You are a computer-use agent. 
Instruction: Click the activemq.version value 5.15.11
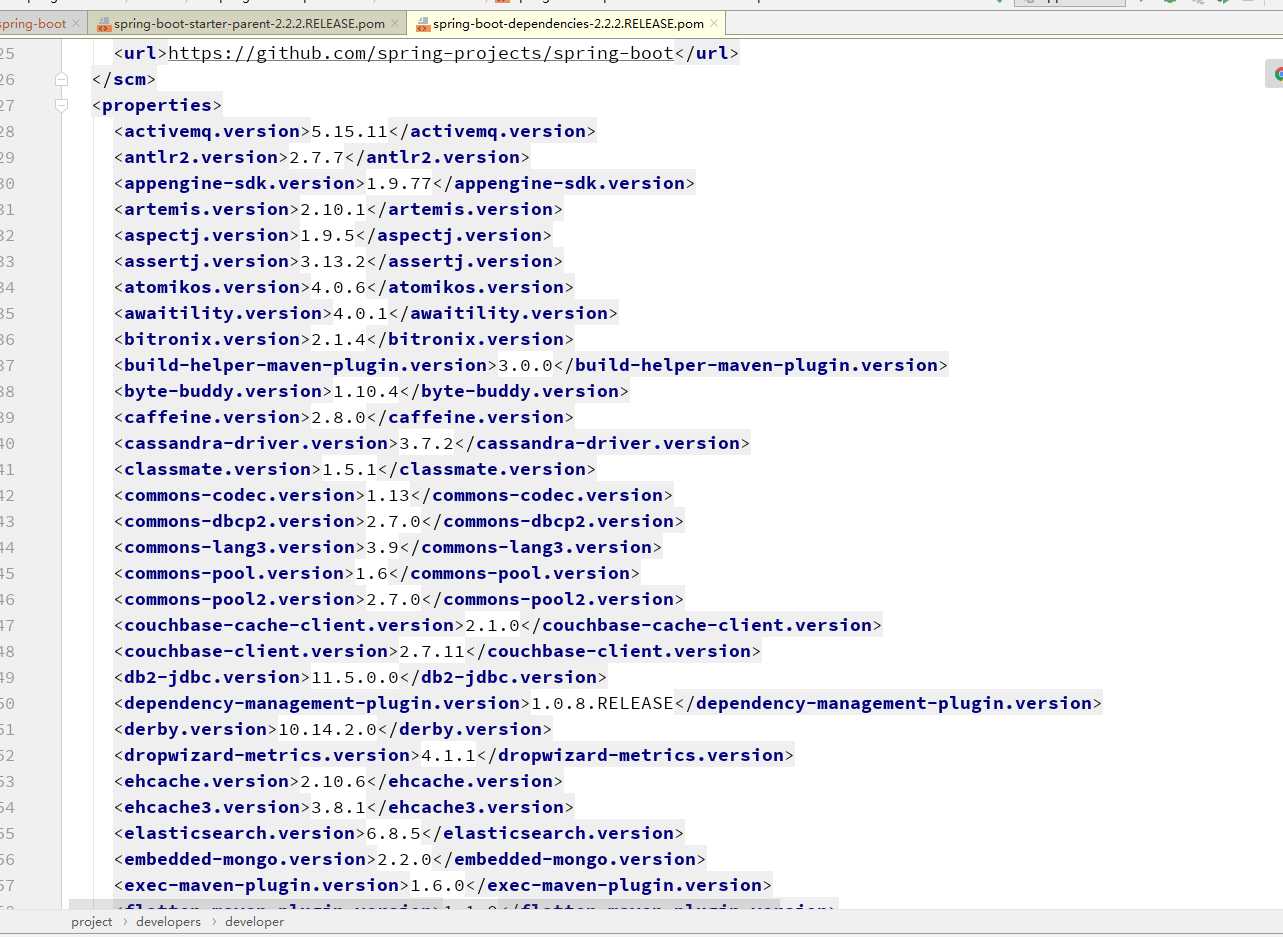[349, 131]
